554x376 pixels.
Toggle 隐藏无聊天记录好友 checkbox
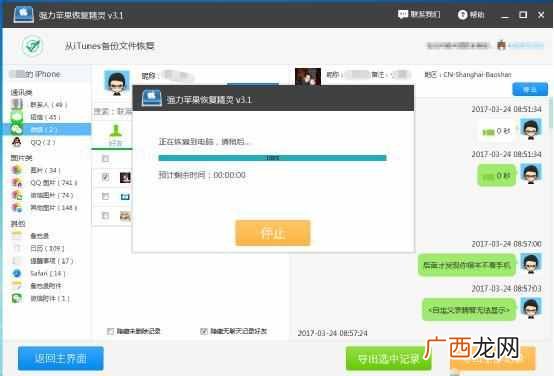coord(204,331)
